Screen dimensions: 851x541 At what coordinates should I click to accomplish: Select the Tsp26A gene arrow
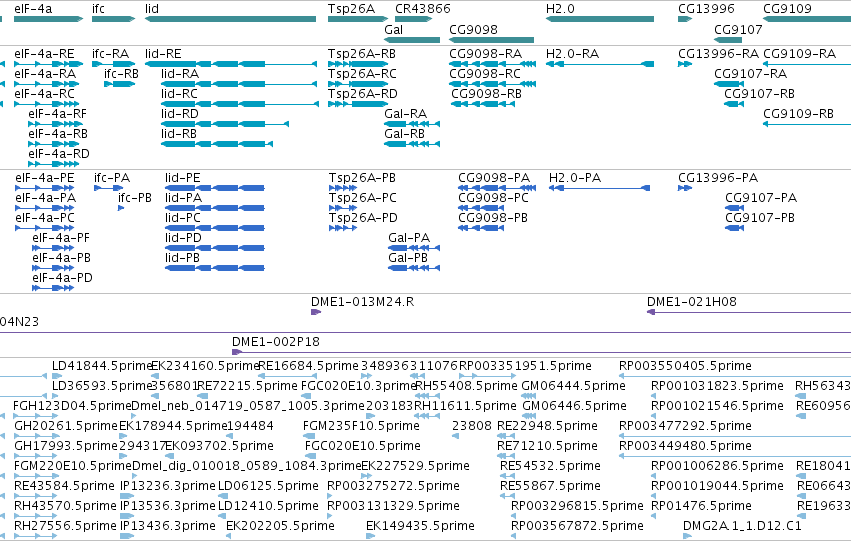[x=358, y=19]
